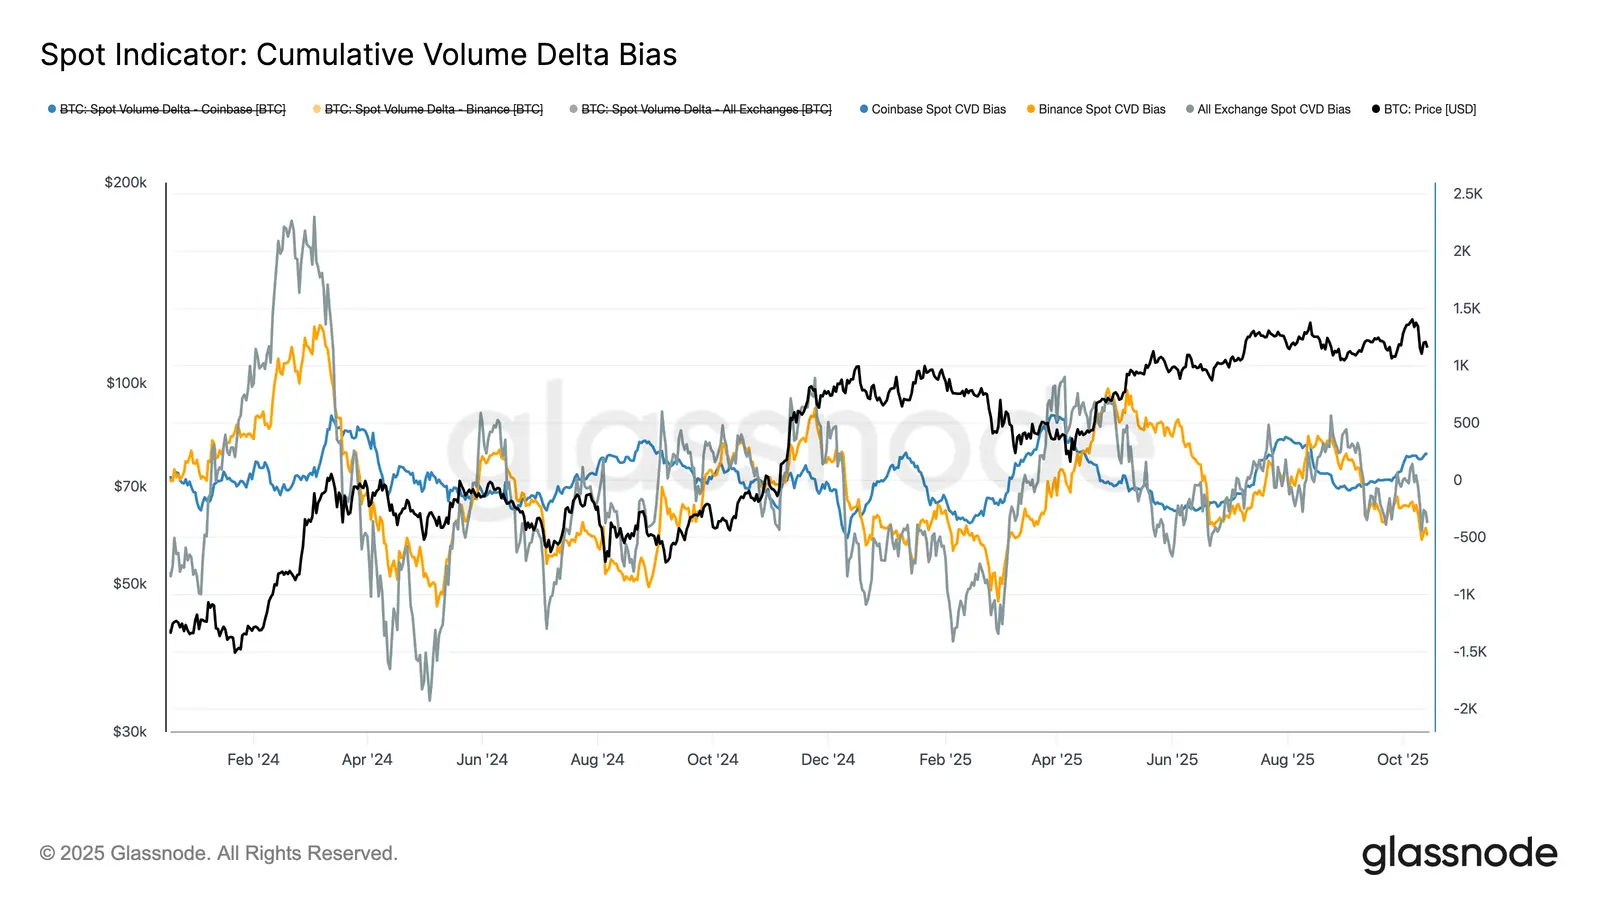Image resolution: width=1600 pixels, height=900 pixels.
Task: Enable the hidden Spot Volume Delta - Binance series
Action: [x=433, y=109]
